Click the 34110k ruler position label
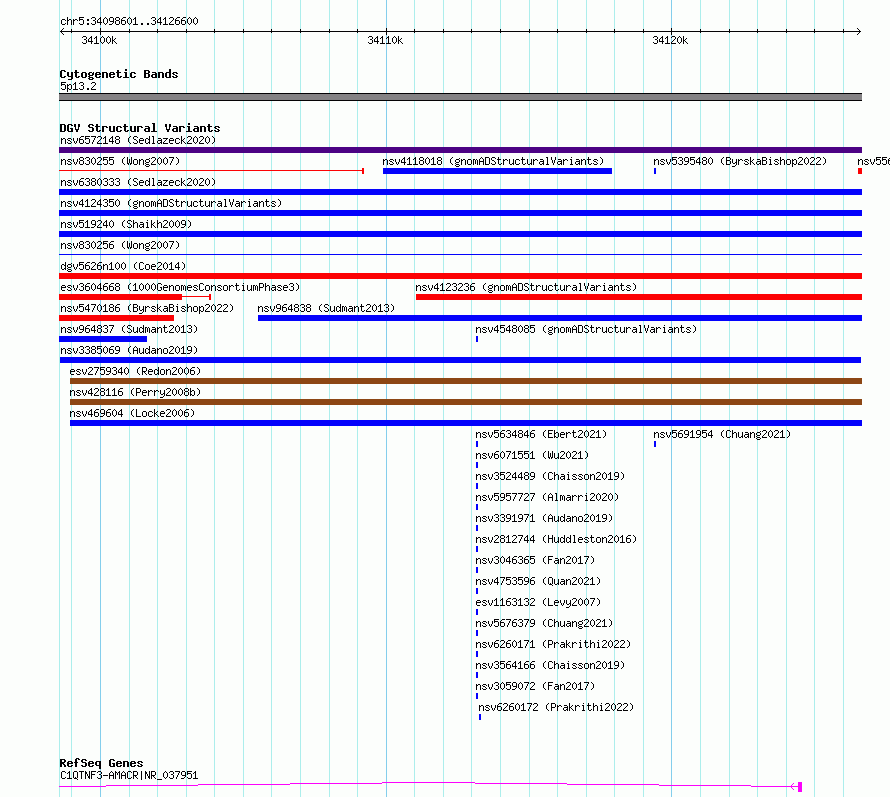Viewport: 890px width, 797px height. click(x=385, y=40)
